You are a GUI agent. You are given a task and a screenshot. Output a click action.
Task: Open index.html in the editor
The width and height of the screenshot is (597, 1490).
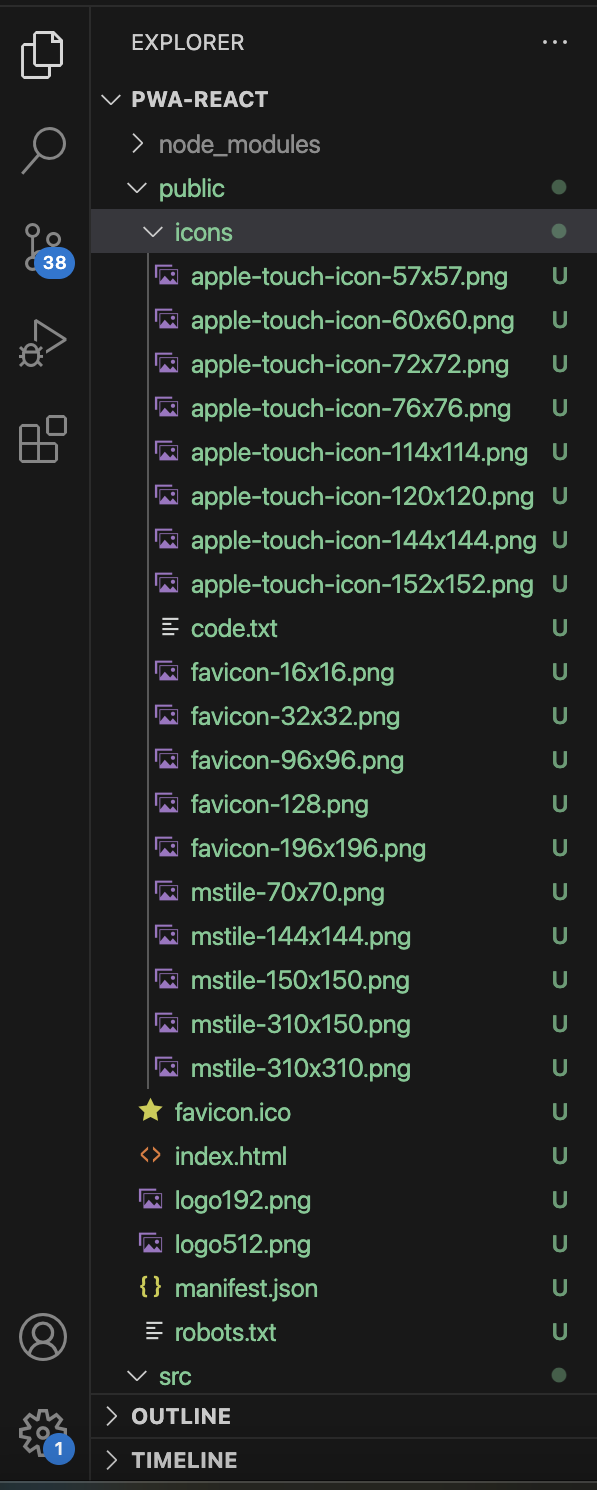(230, 1155)
